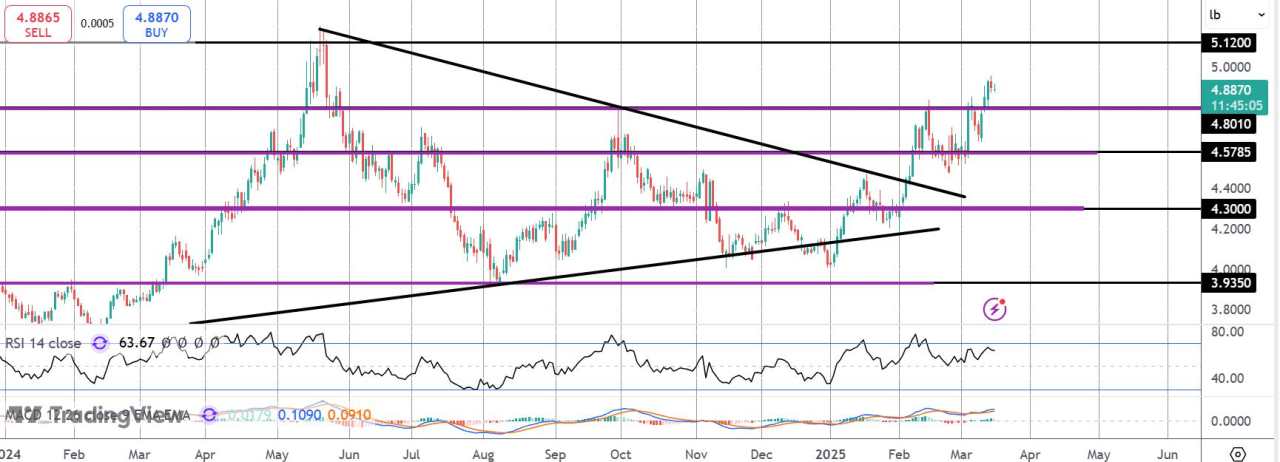
Task: Click the 5.0000 price scale label
Action: 1230,67
